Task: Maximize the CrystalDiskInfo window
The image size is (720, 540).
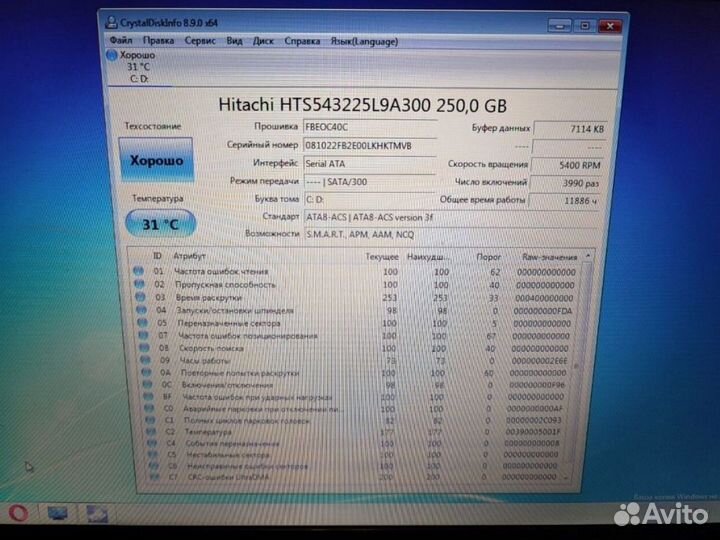Action: click(585, 26)
